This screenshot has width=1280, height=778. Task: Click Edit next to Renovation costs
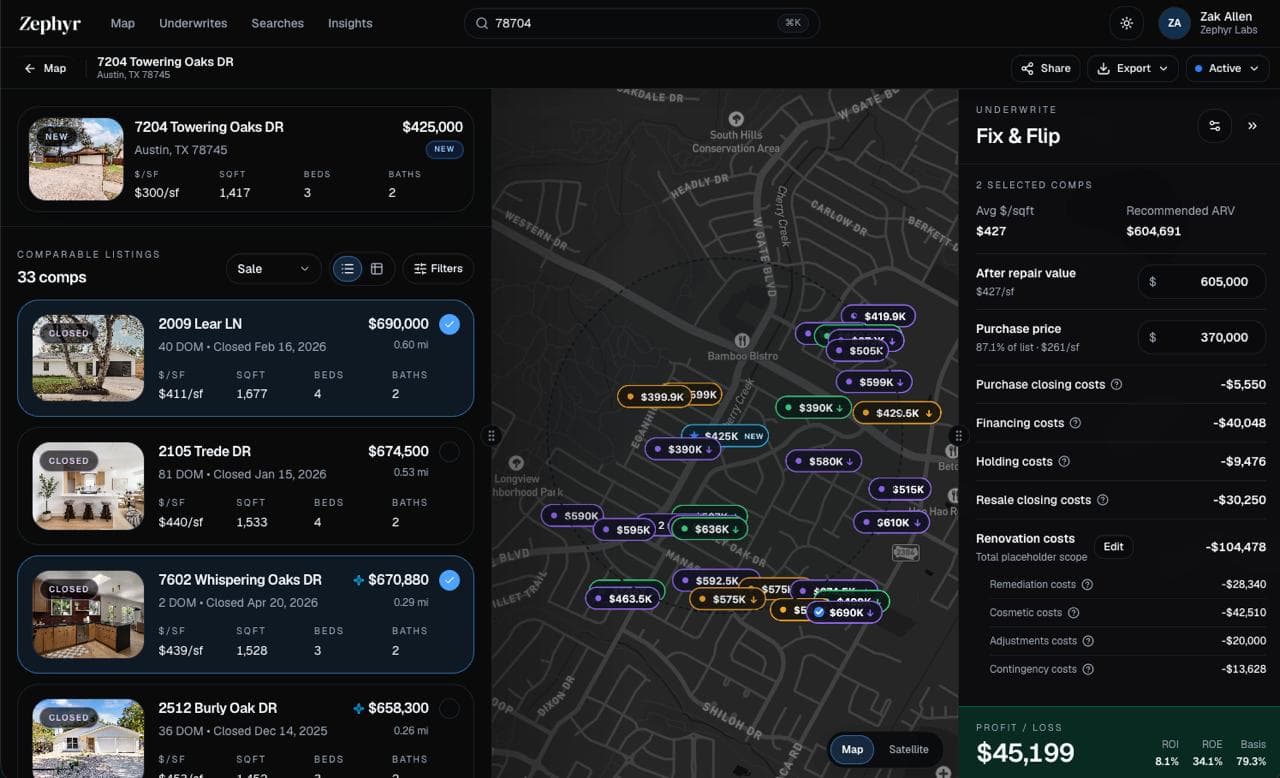tap(1113, 547)
